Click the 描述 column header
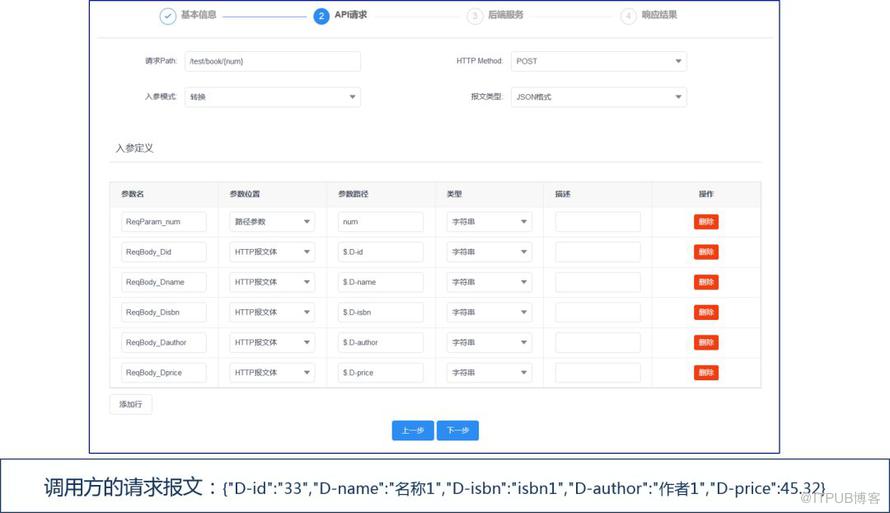This screenshot has width=890, height=513. coord(562,194)
